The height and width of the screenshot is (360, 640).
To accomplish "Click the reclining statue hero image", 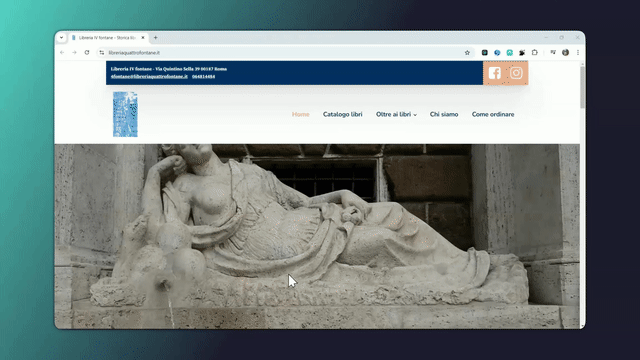I will (x=317, y=236).
